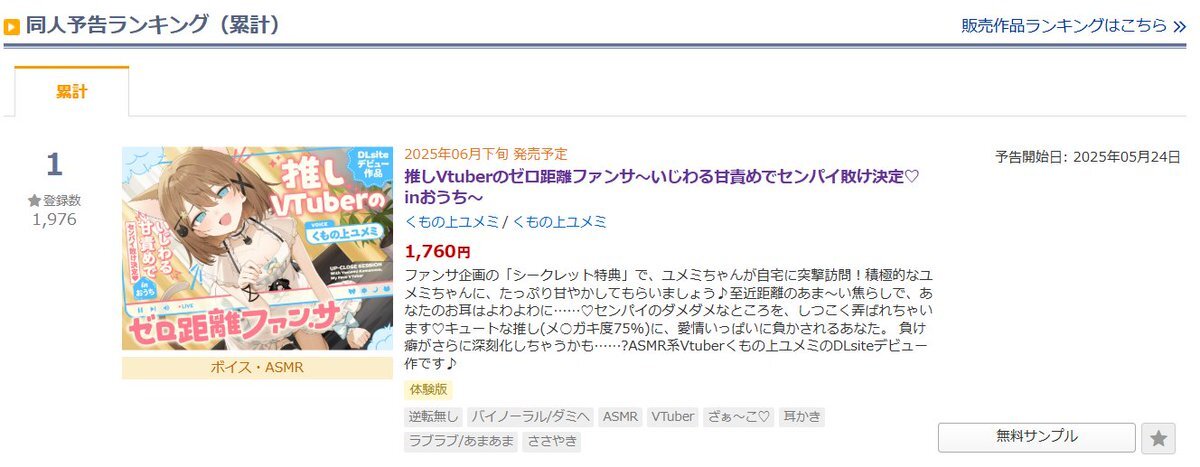
Task: Click the ボイス・ASMR category label
Action: pyautogui.click(x=258, y=368)
